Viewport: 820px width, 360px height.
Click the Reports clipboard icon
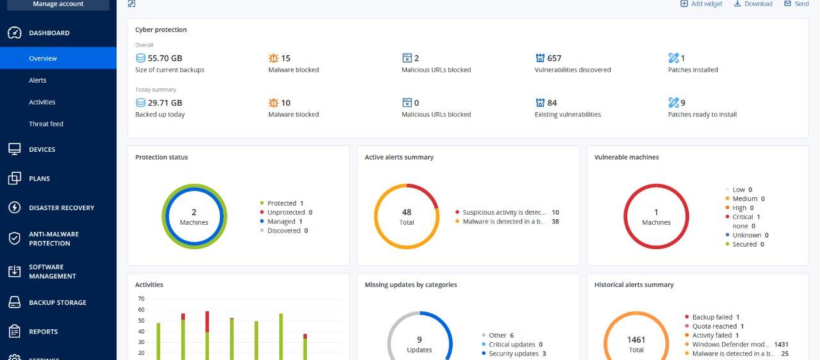click(15, 331)
